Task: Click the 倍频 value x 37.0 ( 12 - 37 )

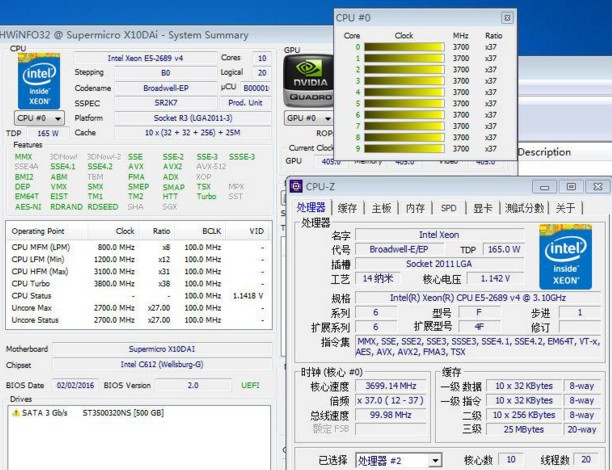Action: click(391, 401)
